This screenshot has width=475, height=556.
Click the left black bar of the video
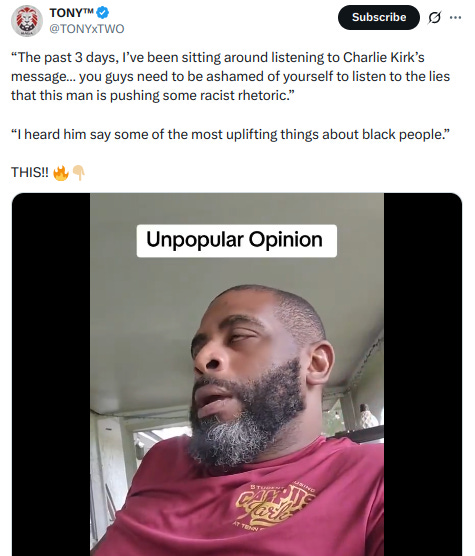[51, 374]
